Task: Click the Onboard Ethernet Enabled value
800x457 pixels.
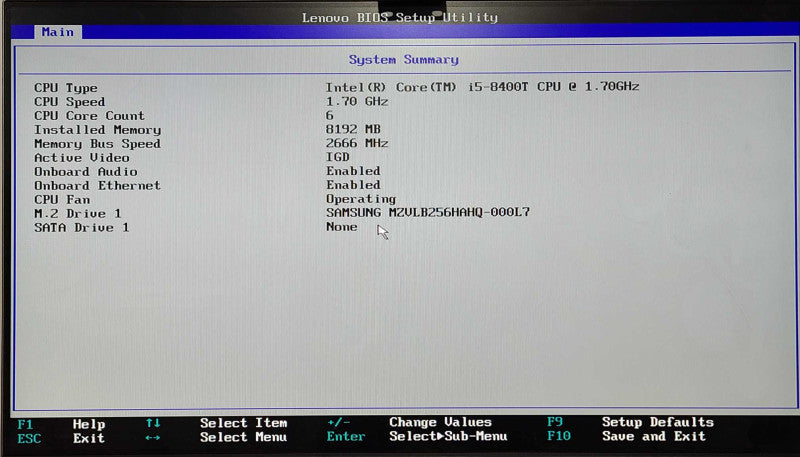Action: (x=353, y=185)
